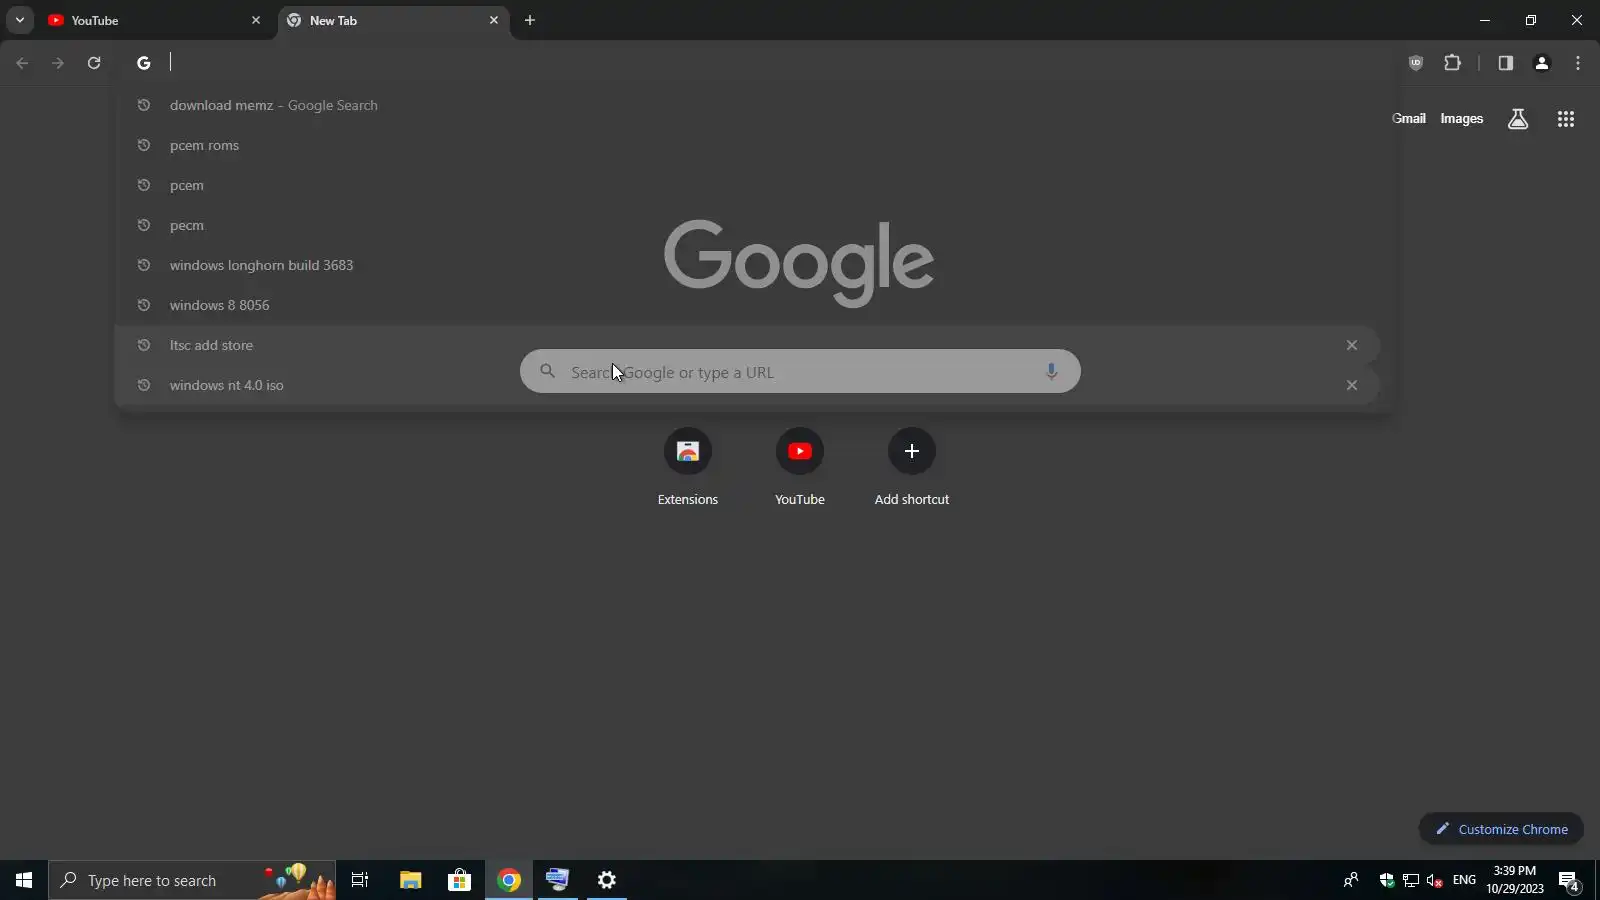Select suggestion 'pcem roms'
This screenshot has width=1600, height=900.
(x=748, y=145)
